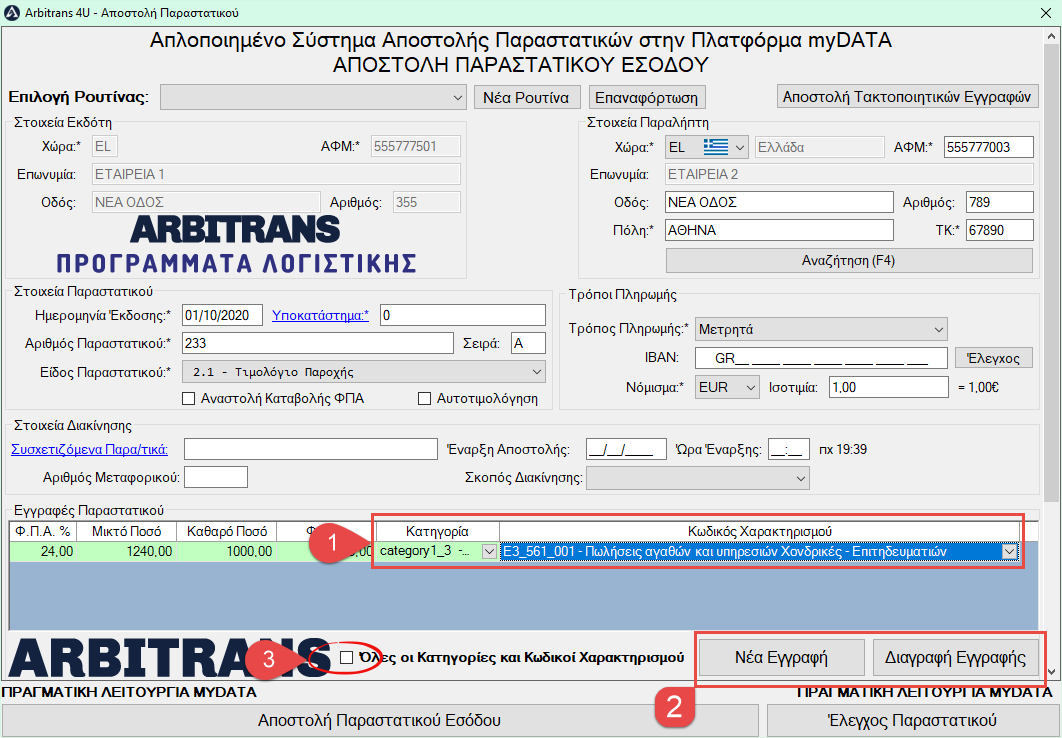Click the Μικτό Ποσό column header
1062x738 pixels.
click(x=127, y=531)
